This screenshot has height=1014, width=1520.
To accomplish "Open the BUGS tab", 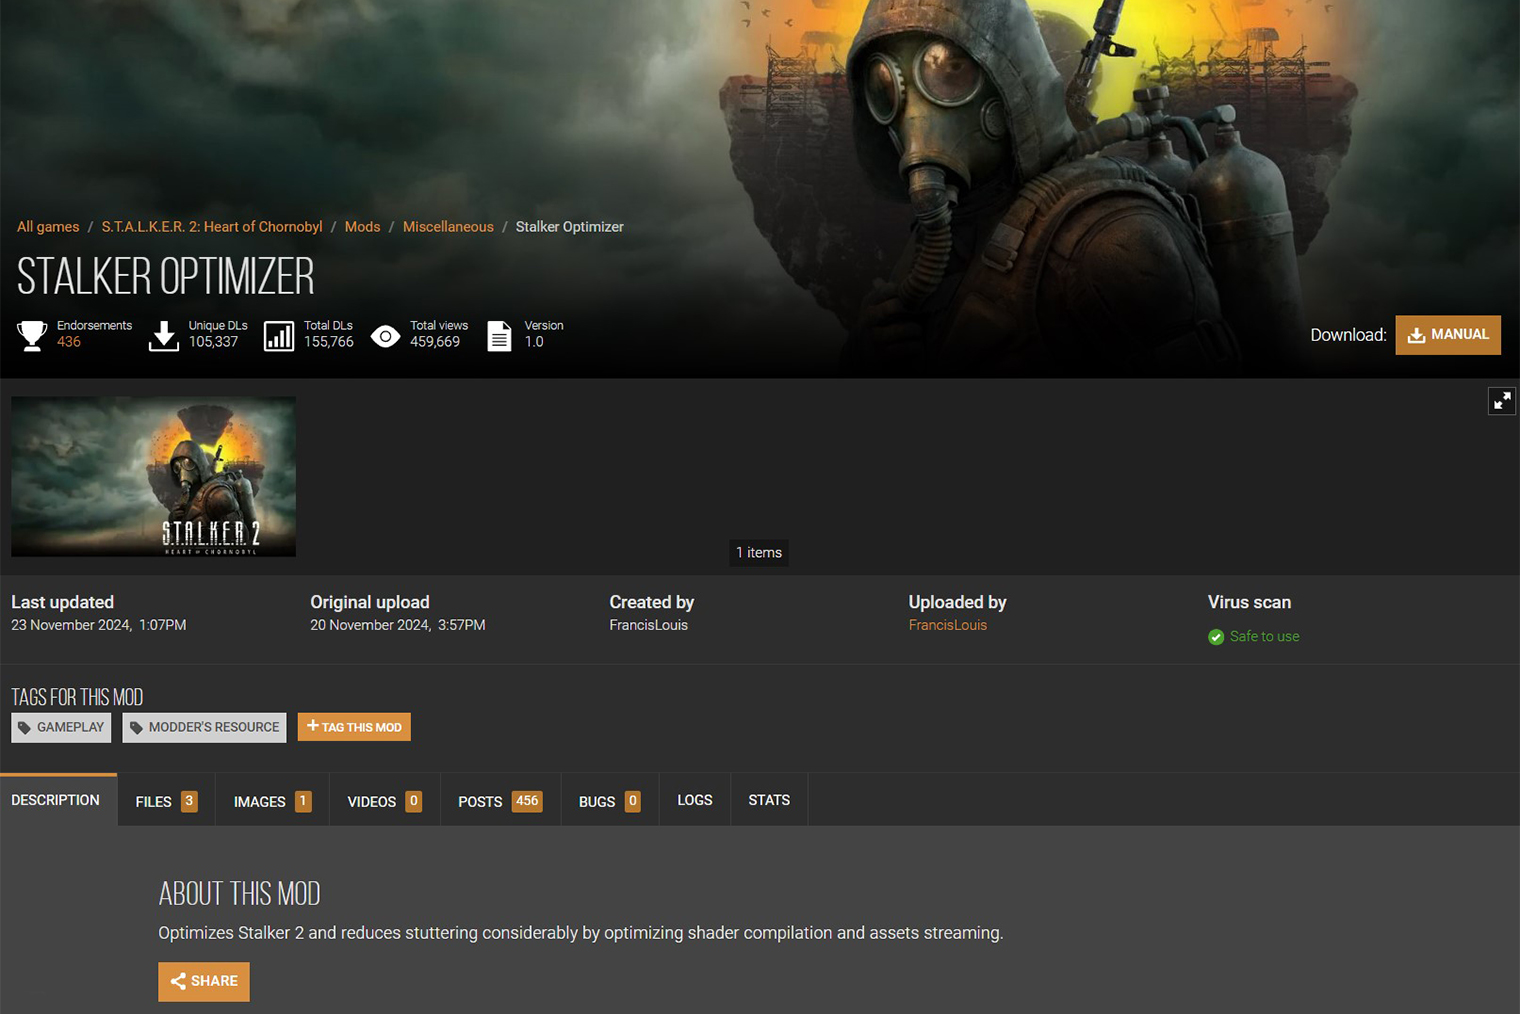I will (609, 801).
